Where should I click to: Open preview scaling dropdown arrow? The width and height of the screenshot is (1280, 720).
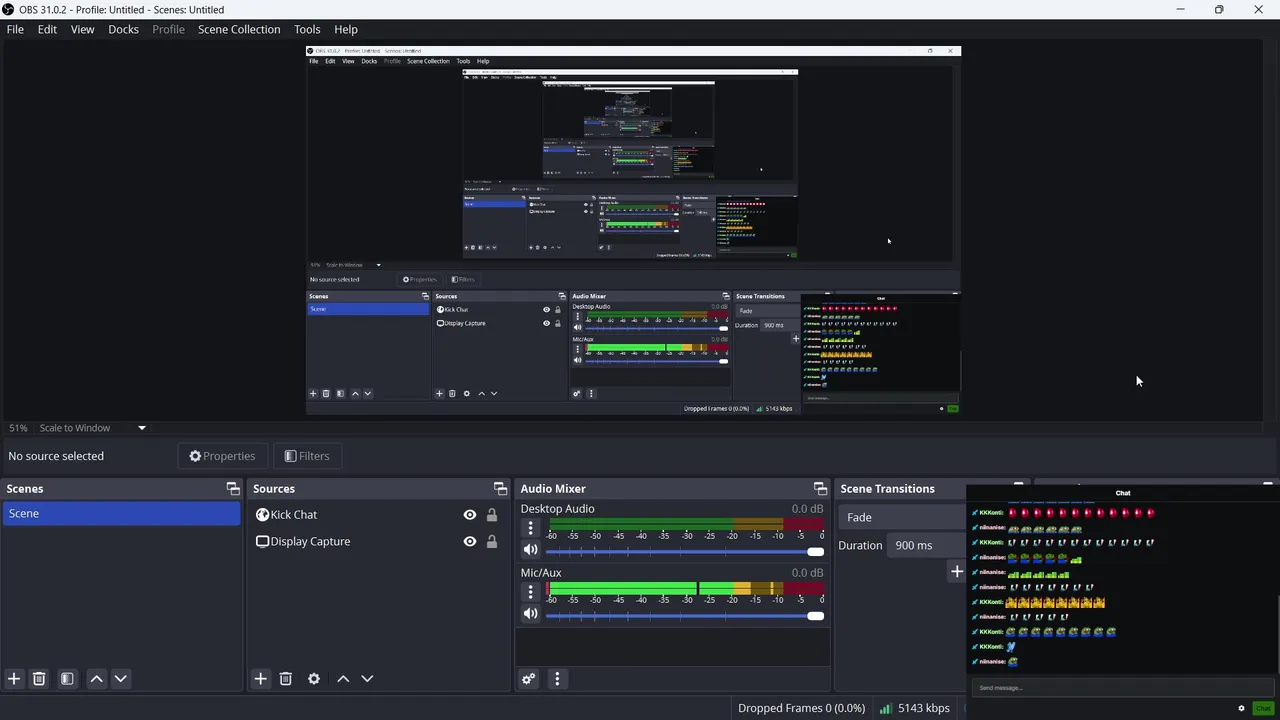point(142,428)
